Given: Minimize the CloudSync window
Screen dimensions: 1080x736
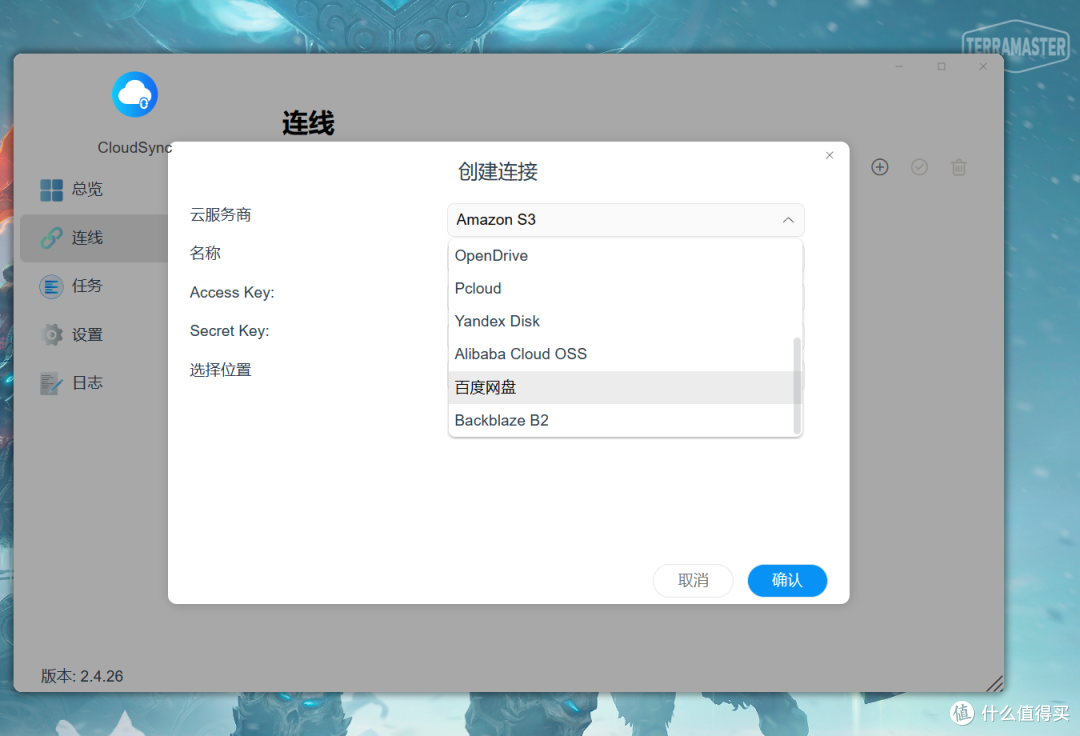Looking at the screenshot, I should click(x=899, y=66).
